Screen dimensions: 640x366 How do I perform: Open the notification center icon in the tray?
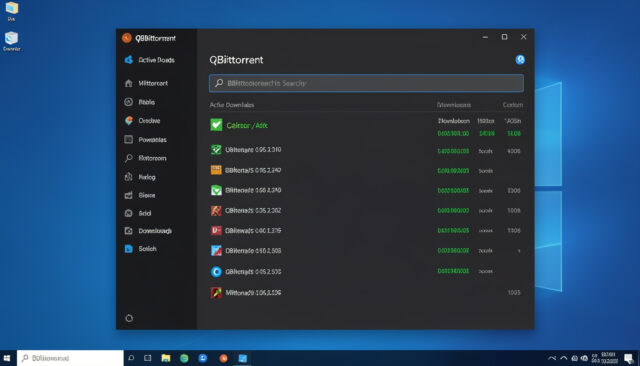point(629,358)
